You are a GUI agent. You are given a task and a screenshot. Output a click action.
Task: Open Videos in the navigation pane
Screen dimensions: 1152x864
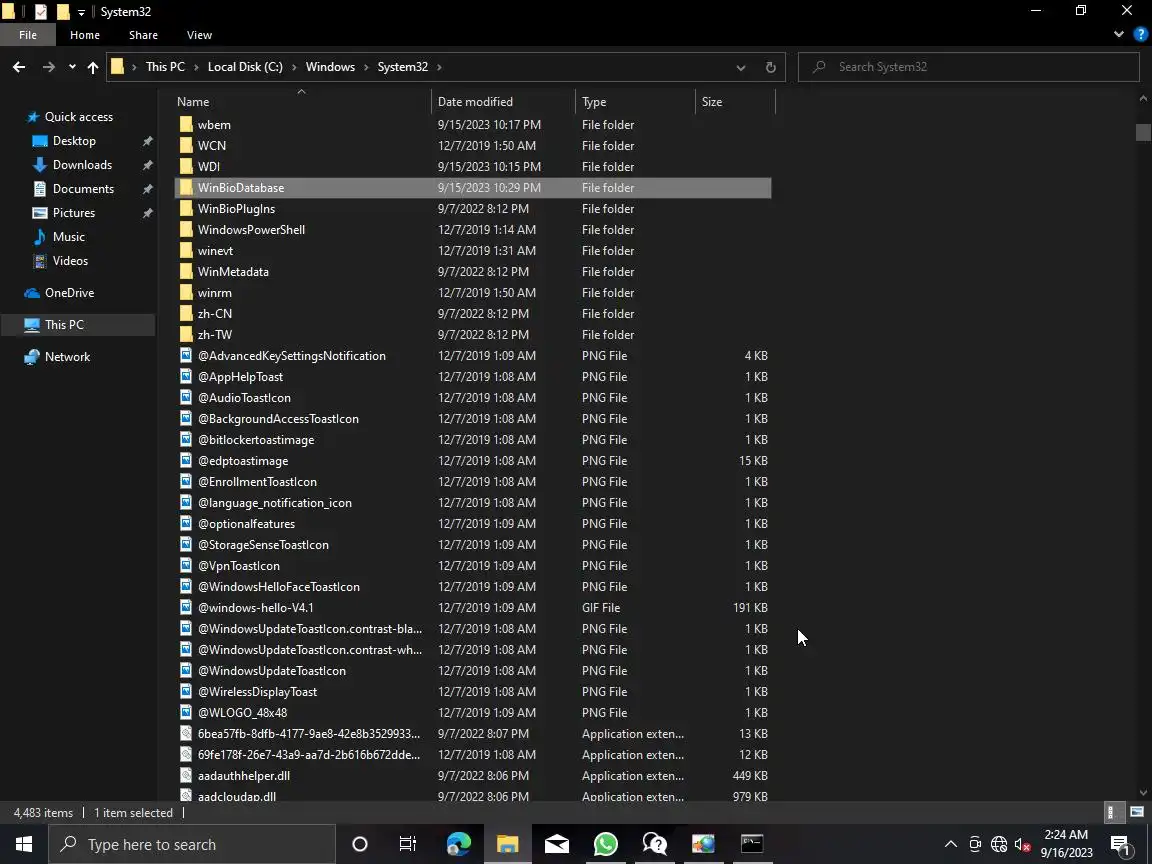pyautogui.click(x=70, y=261)
